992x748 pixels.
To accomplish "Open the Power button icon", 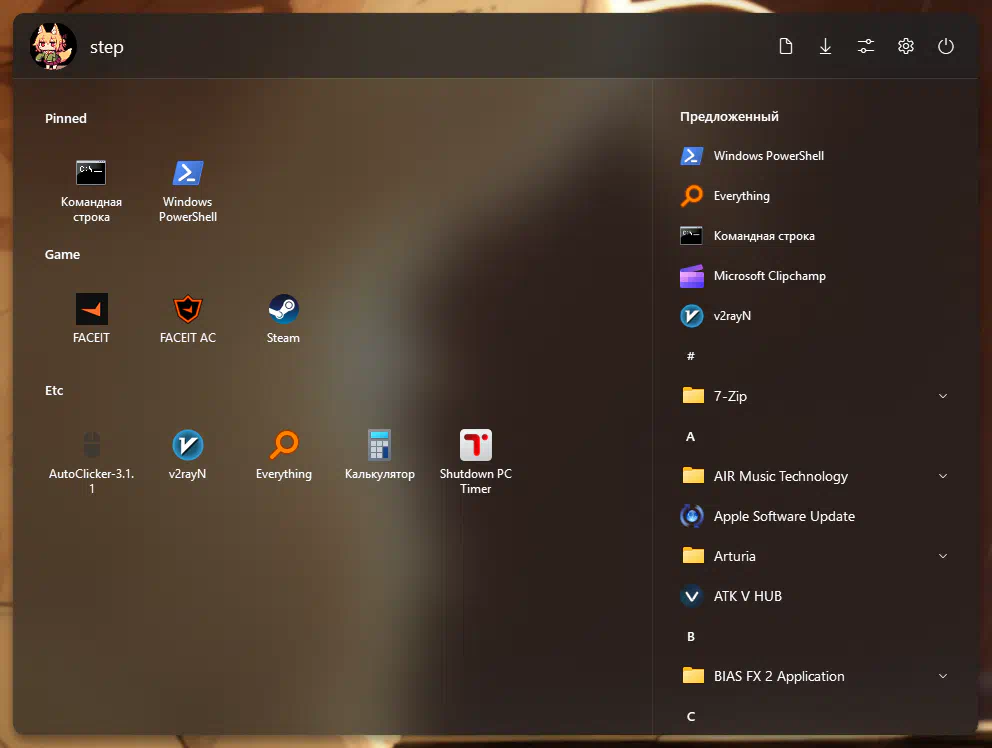I will [x=946, y=46].
